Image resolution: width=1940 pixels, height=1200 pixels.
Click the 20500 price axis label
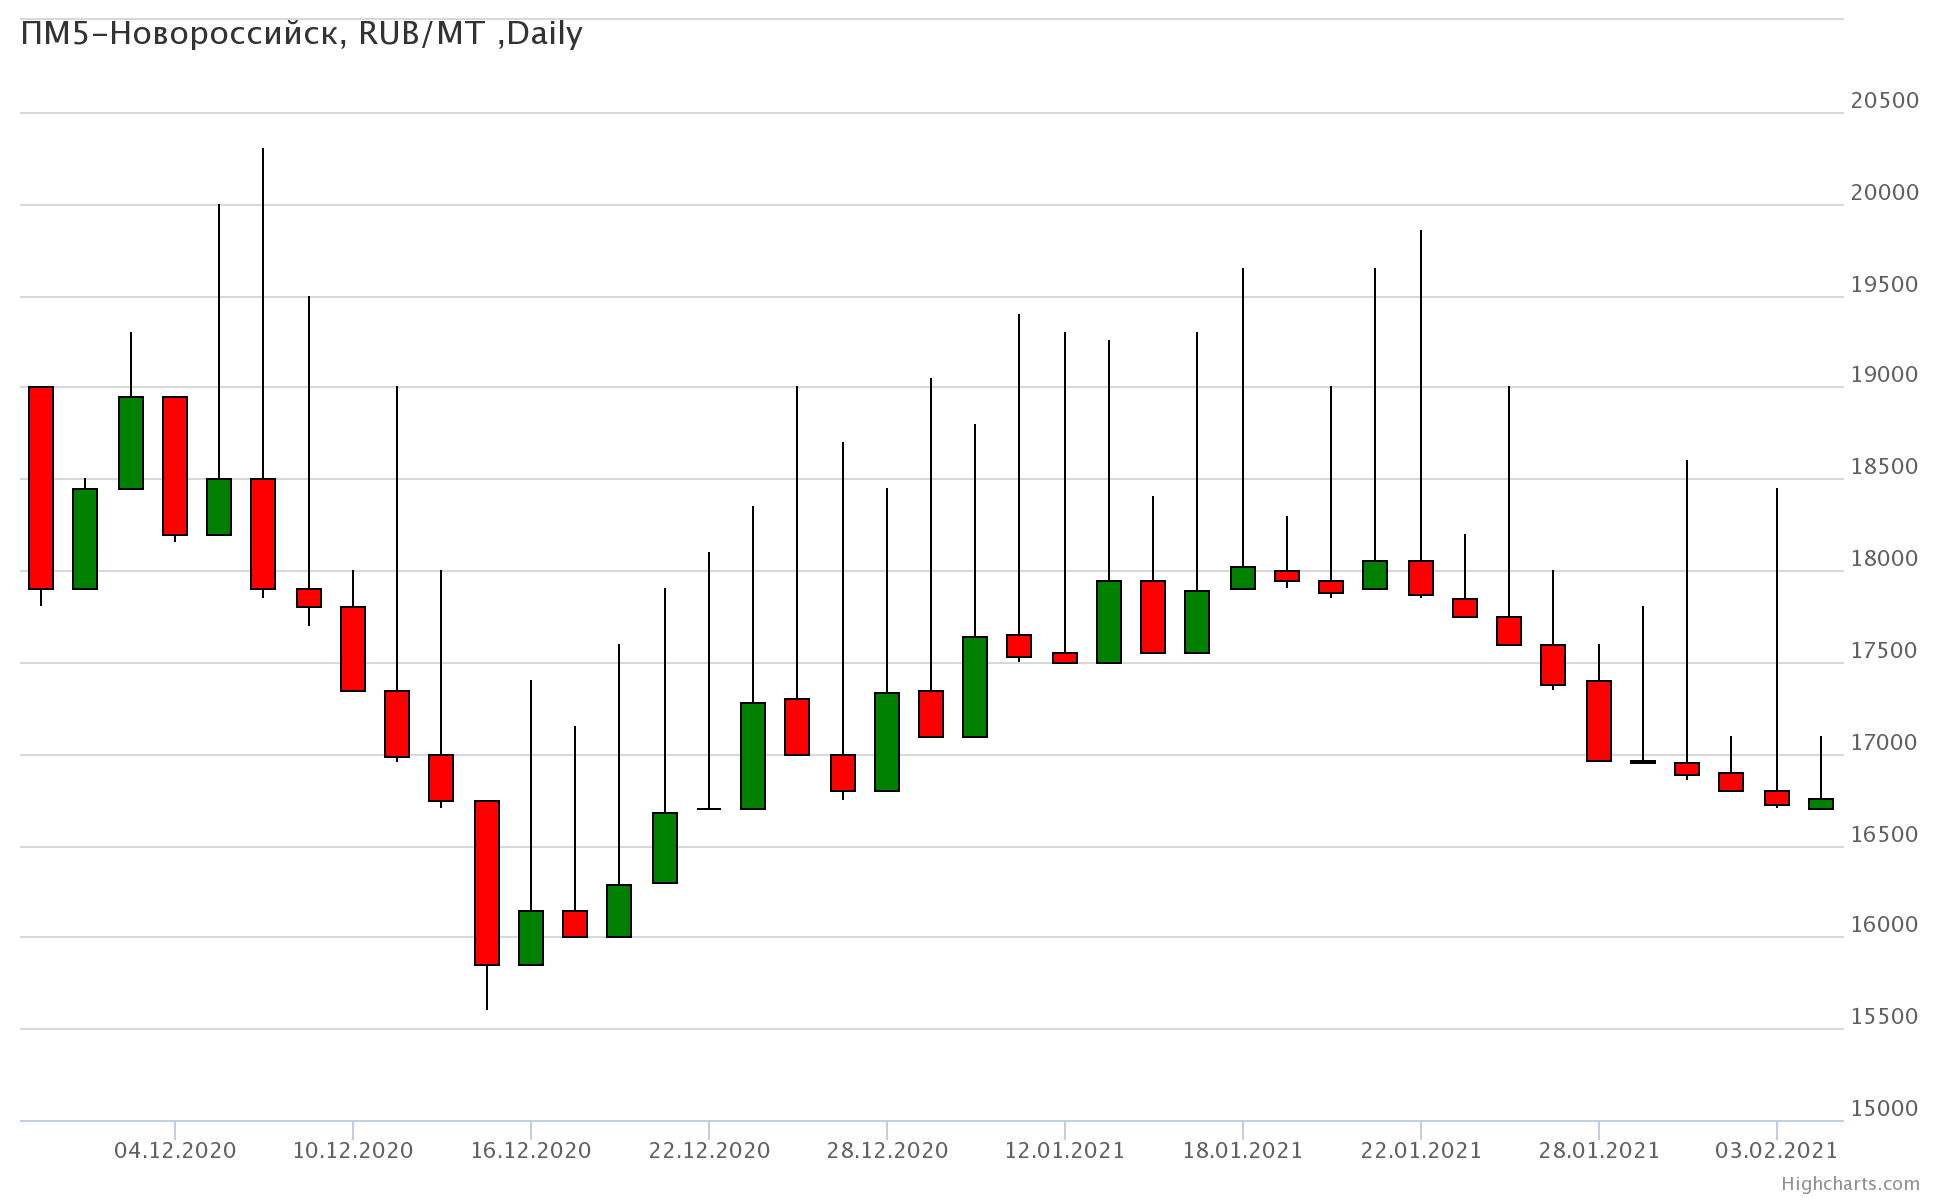1884,101
